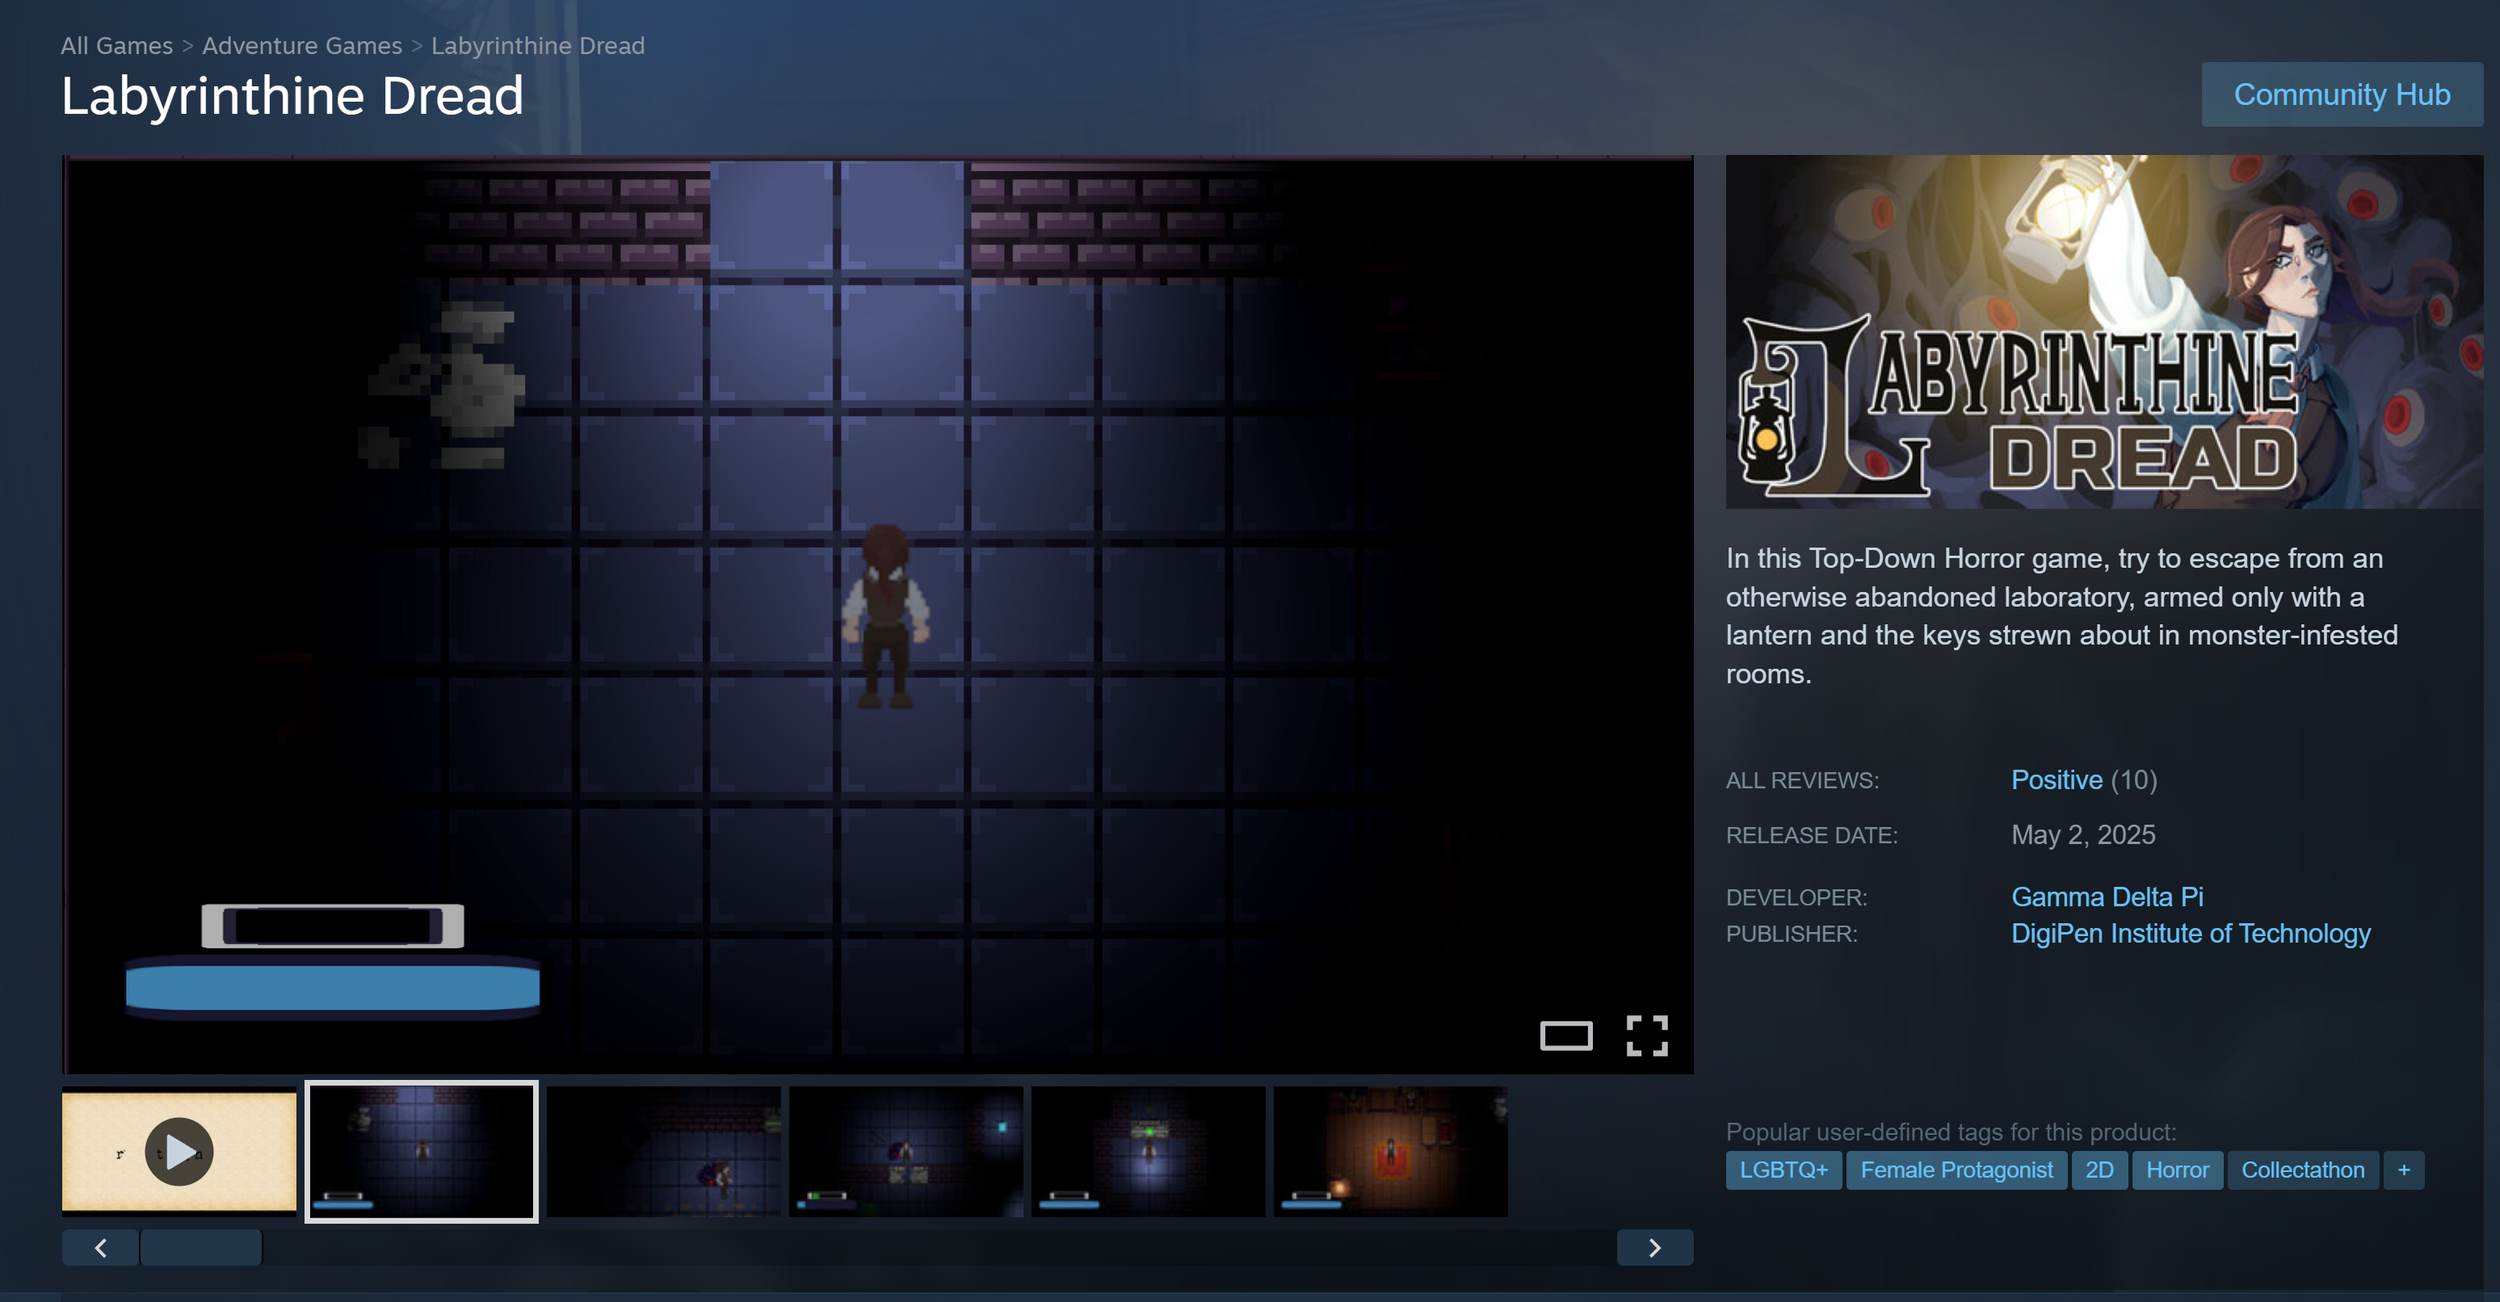Click the 2D tag
2500x1302 pixels.
click(x=2098, y=1170)
